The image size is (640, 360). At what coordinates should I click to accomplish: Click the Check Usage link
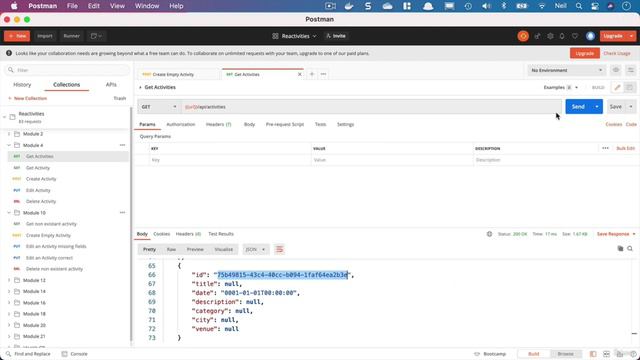[617, 53]
